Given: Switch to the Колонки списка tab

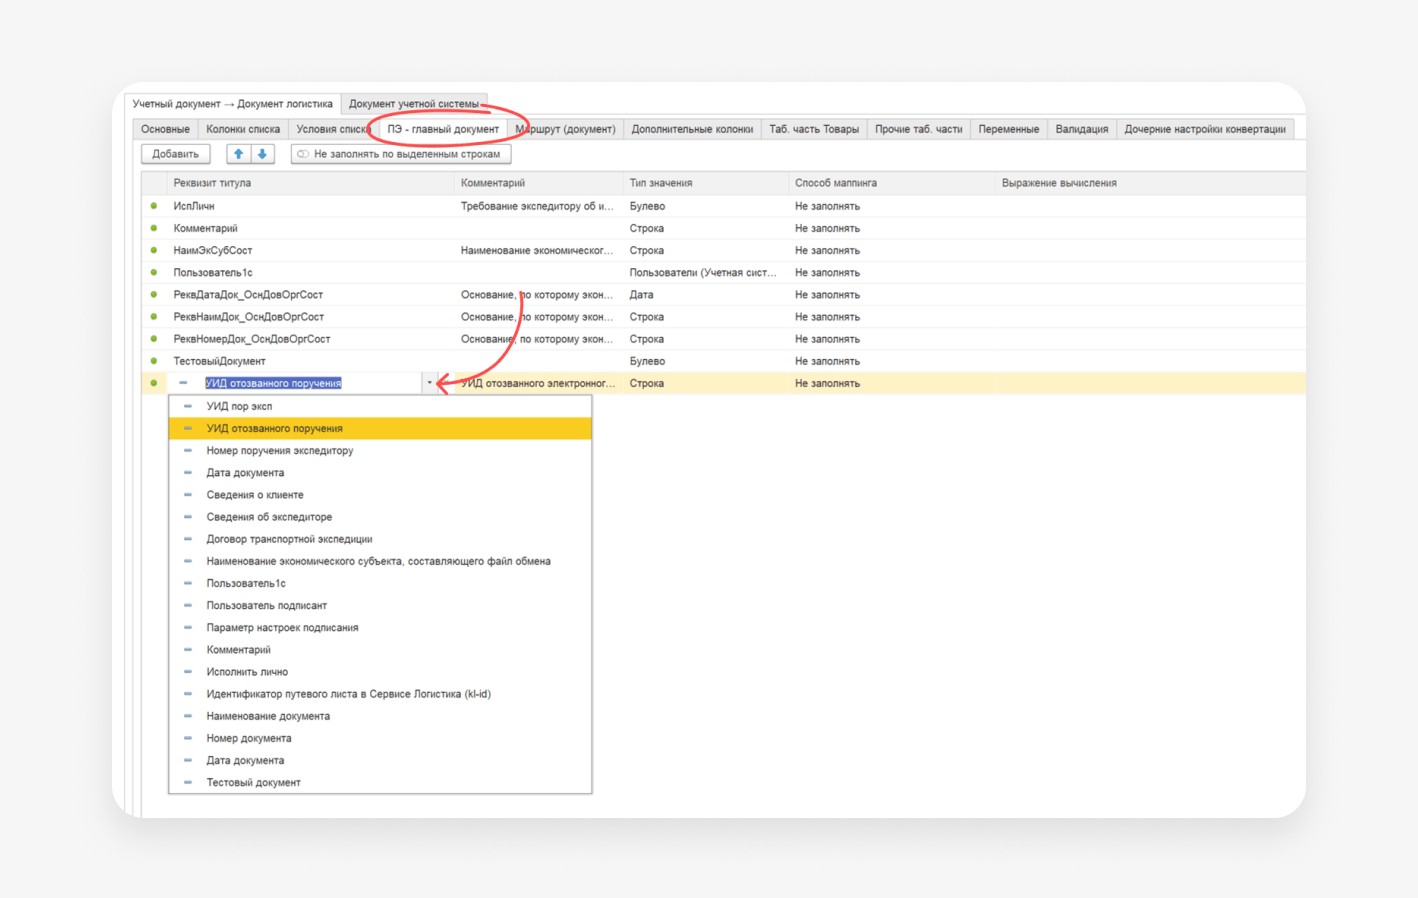Looking at the screenshot, I should coord(243,129).
